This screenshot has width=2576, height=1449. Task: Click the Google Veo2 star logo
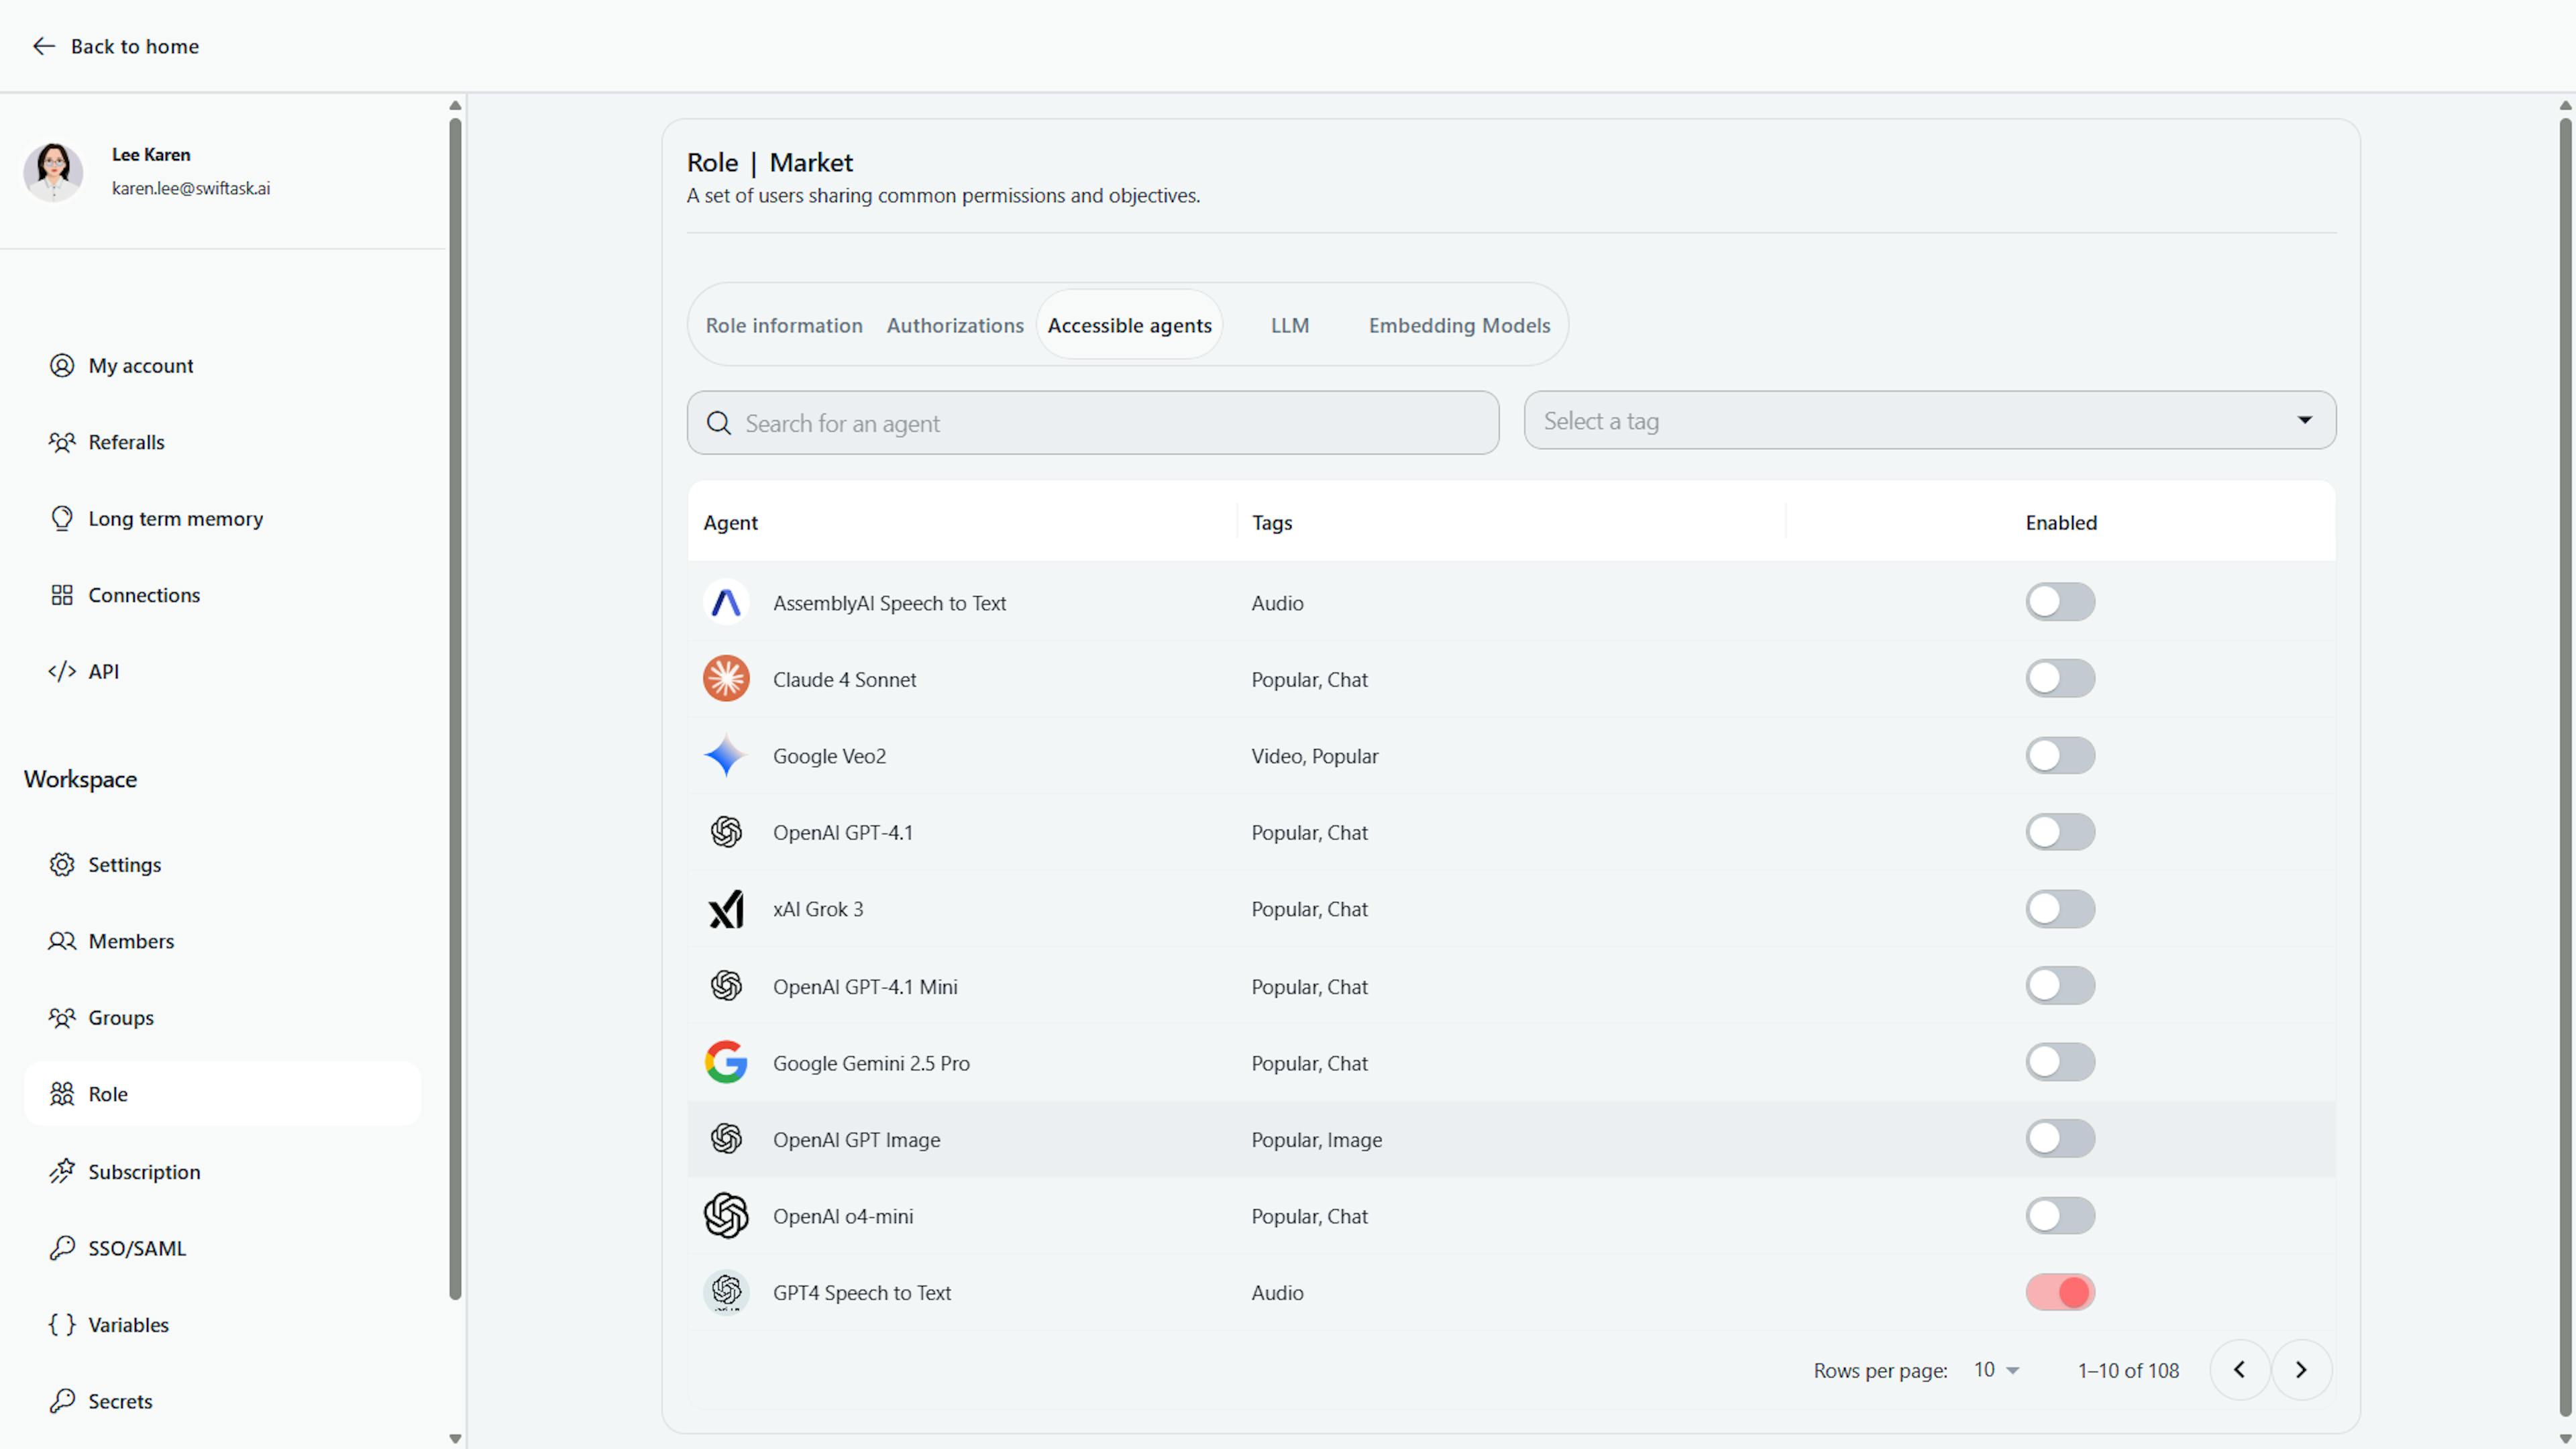(x=726, y=756)
